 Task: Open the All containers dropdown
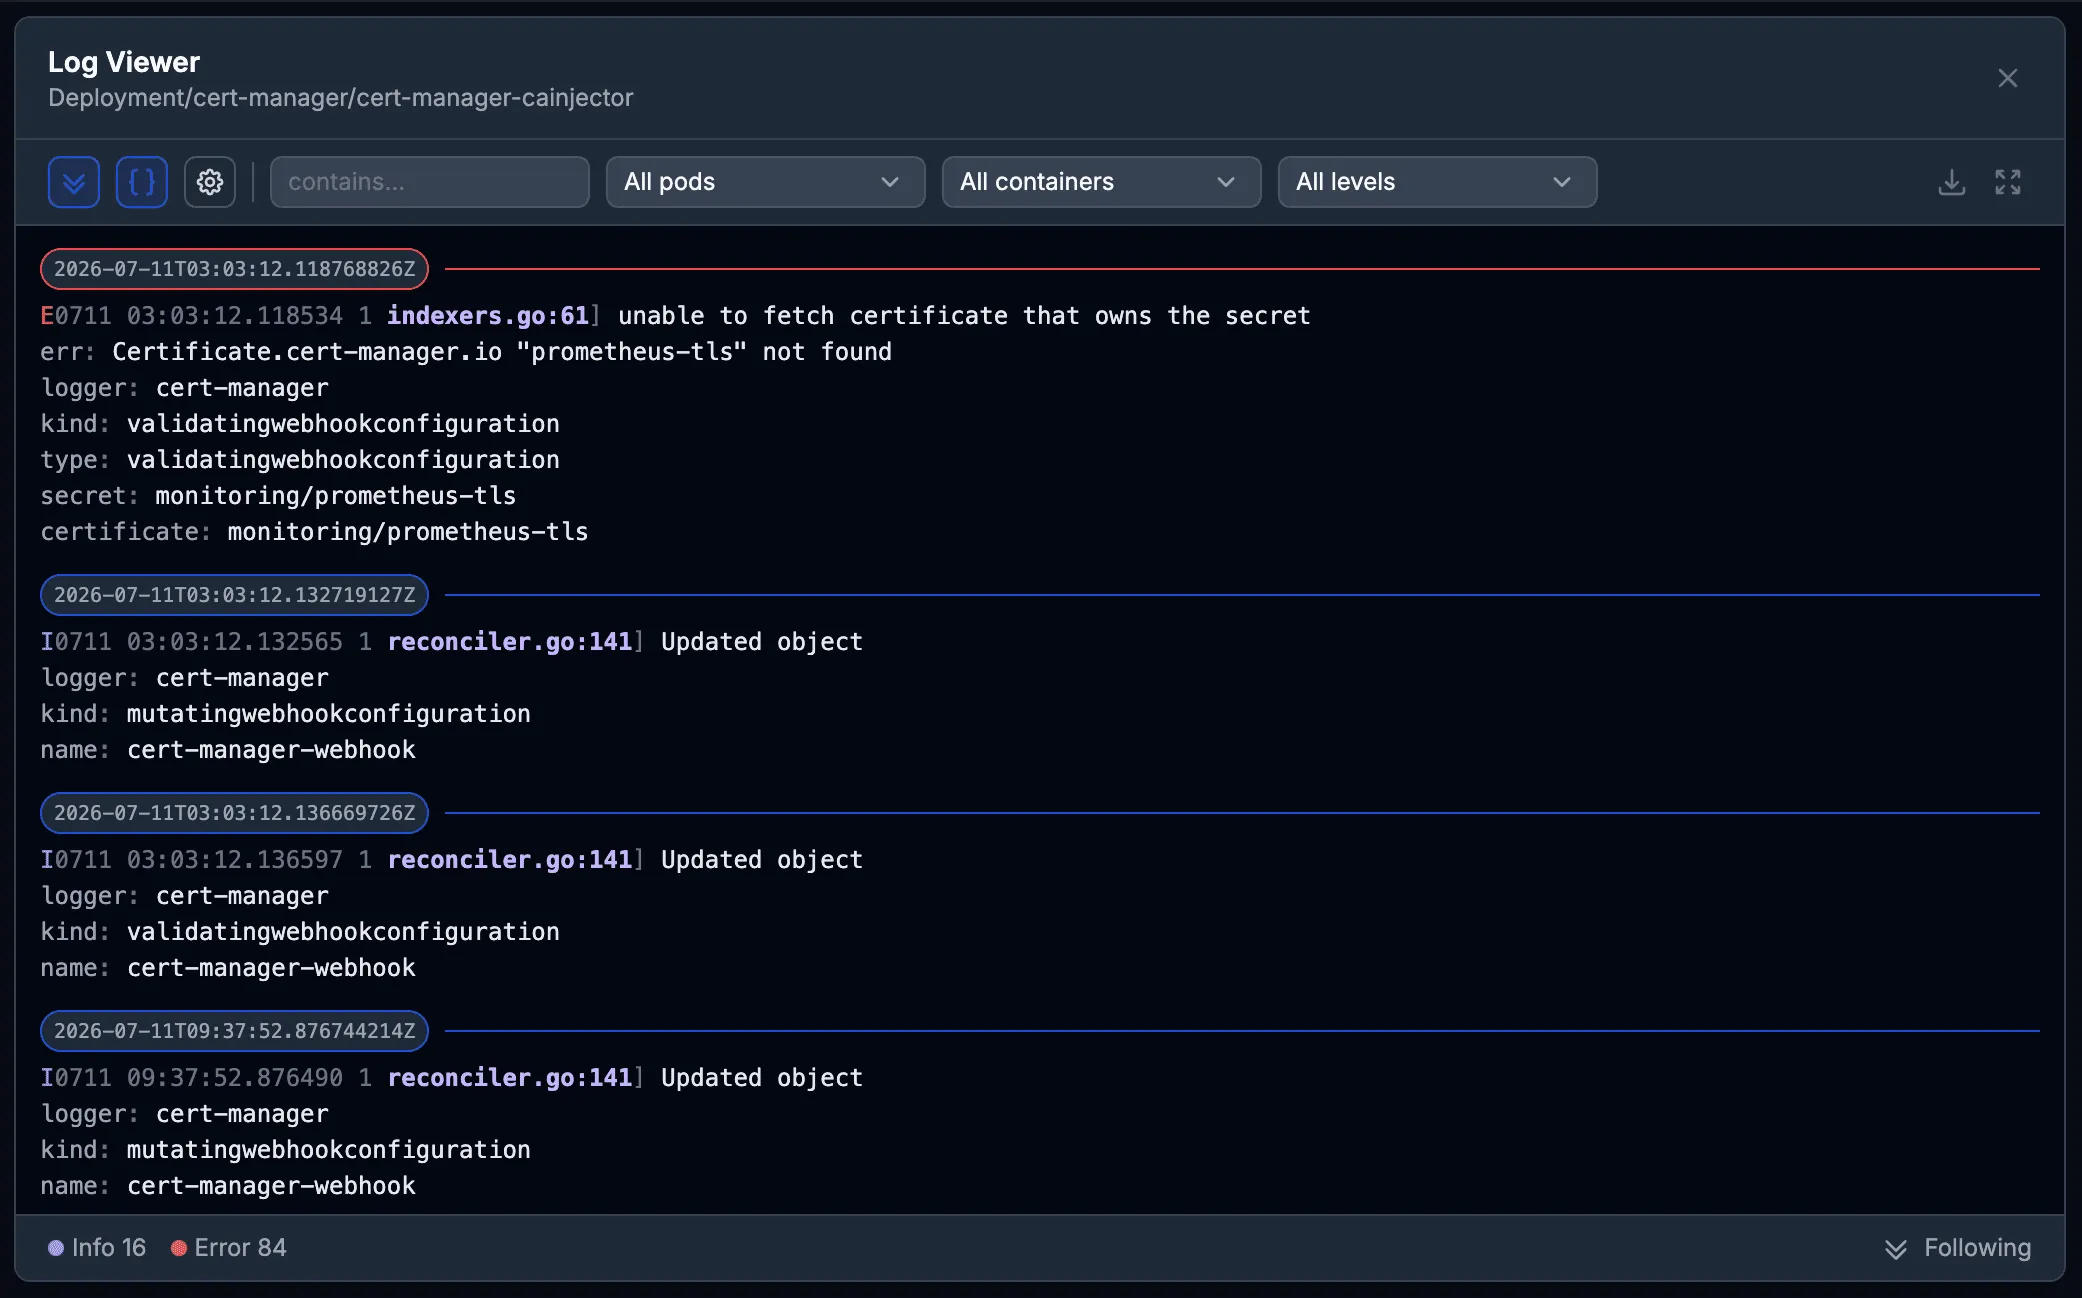point(1102,182)
